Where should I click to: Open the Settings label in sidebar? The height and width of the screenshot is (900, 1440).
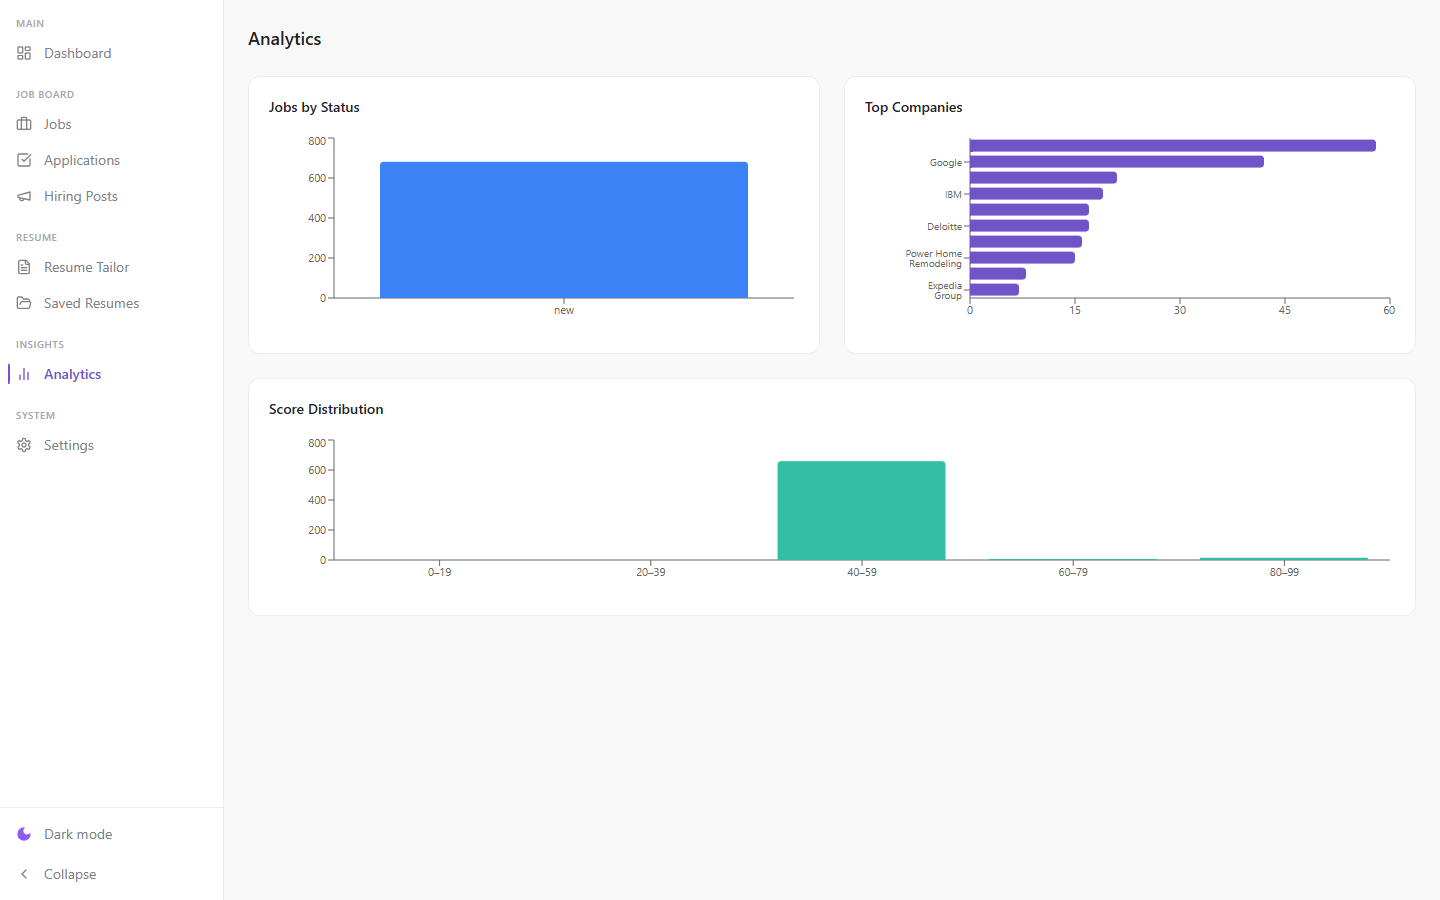[69, 445]
